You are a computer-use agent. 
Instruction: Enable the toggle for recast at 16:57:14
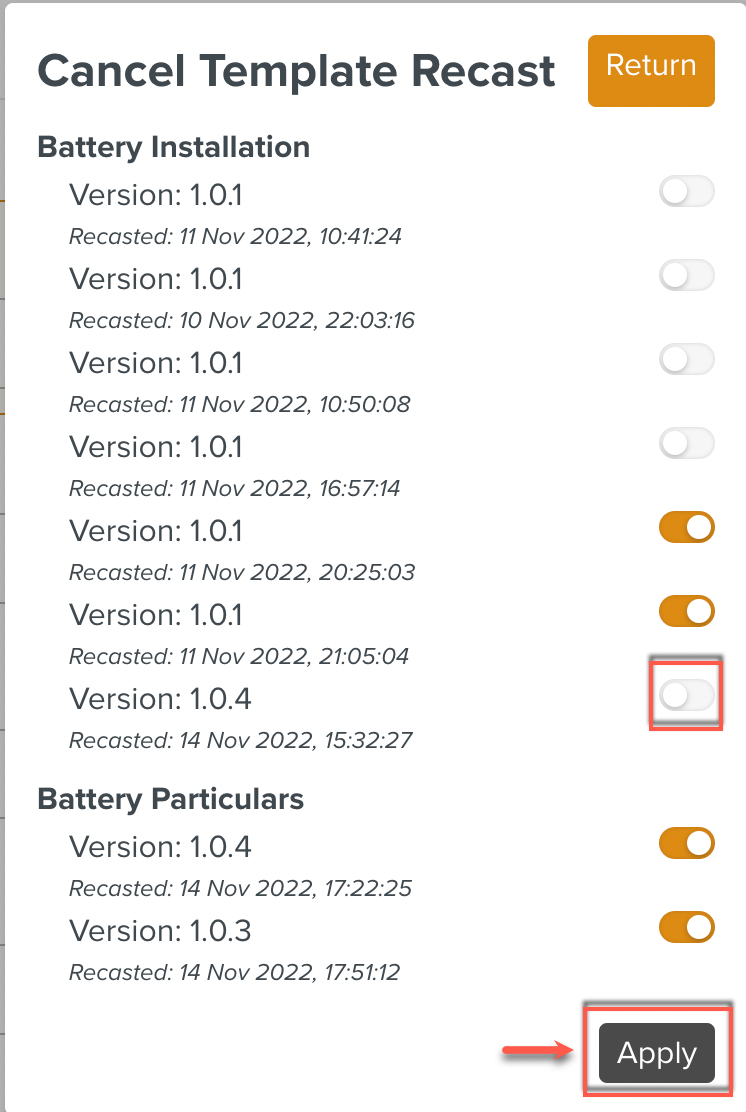tap(687, 444)
